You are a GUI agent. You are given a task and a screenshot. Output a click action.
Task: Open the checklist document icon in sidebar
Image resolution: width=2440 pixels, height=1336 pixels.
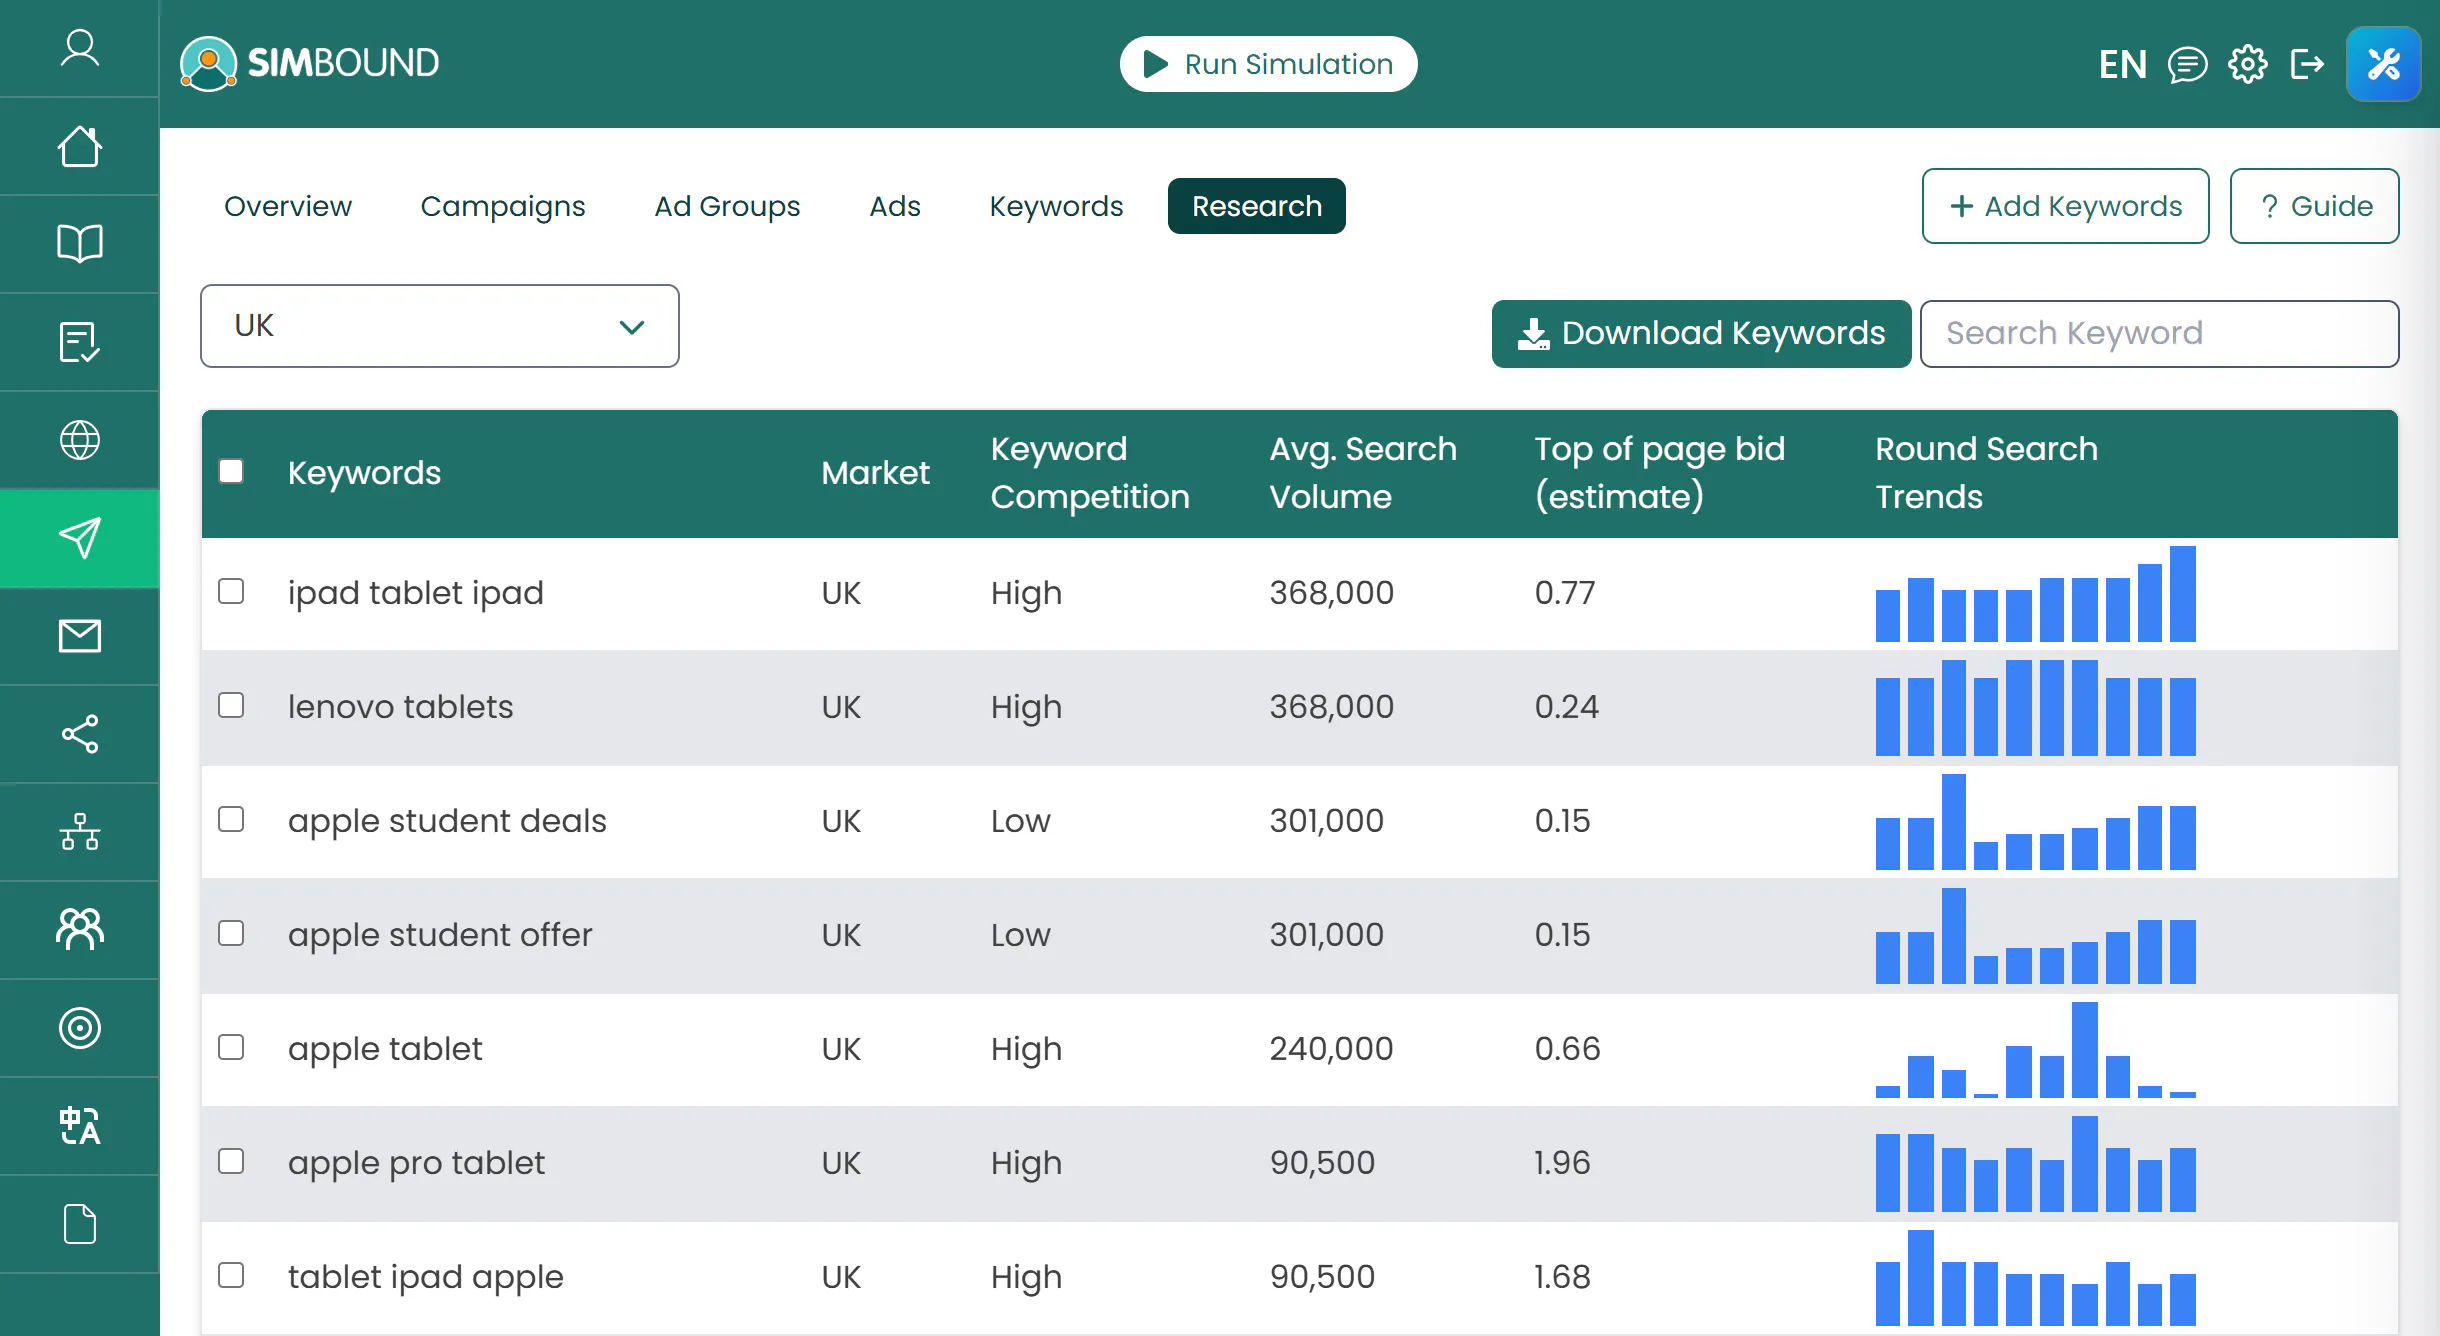pyautogui.click(x=80, y=342)
